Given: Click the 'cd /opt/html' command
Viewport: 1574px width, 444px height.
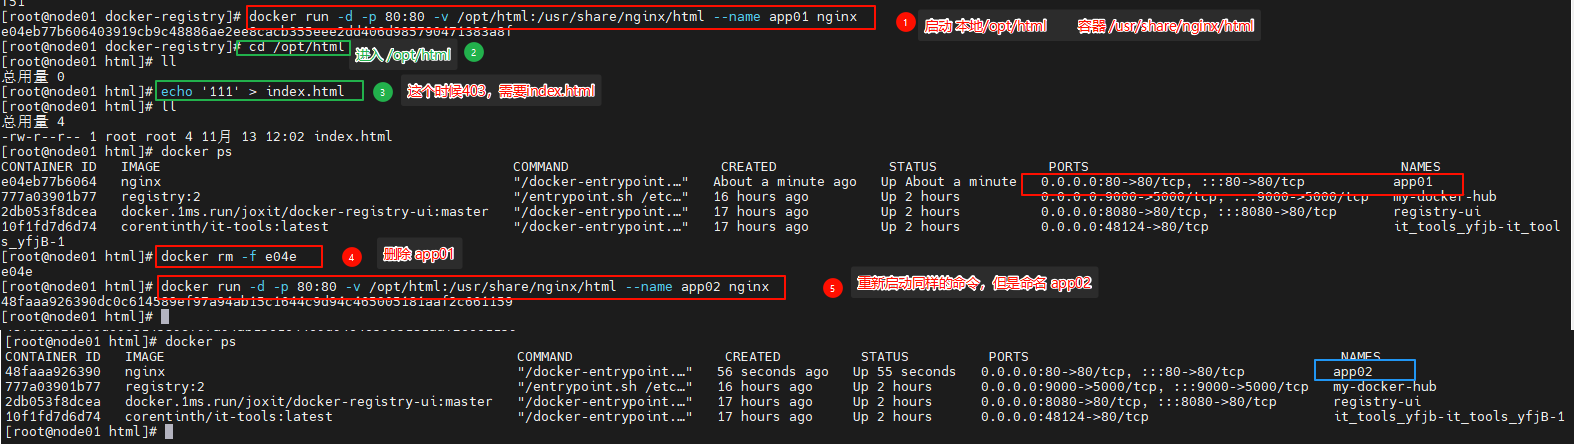Looking at the screenshot, I should 298,47.
